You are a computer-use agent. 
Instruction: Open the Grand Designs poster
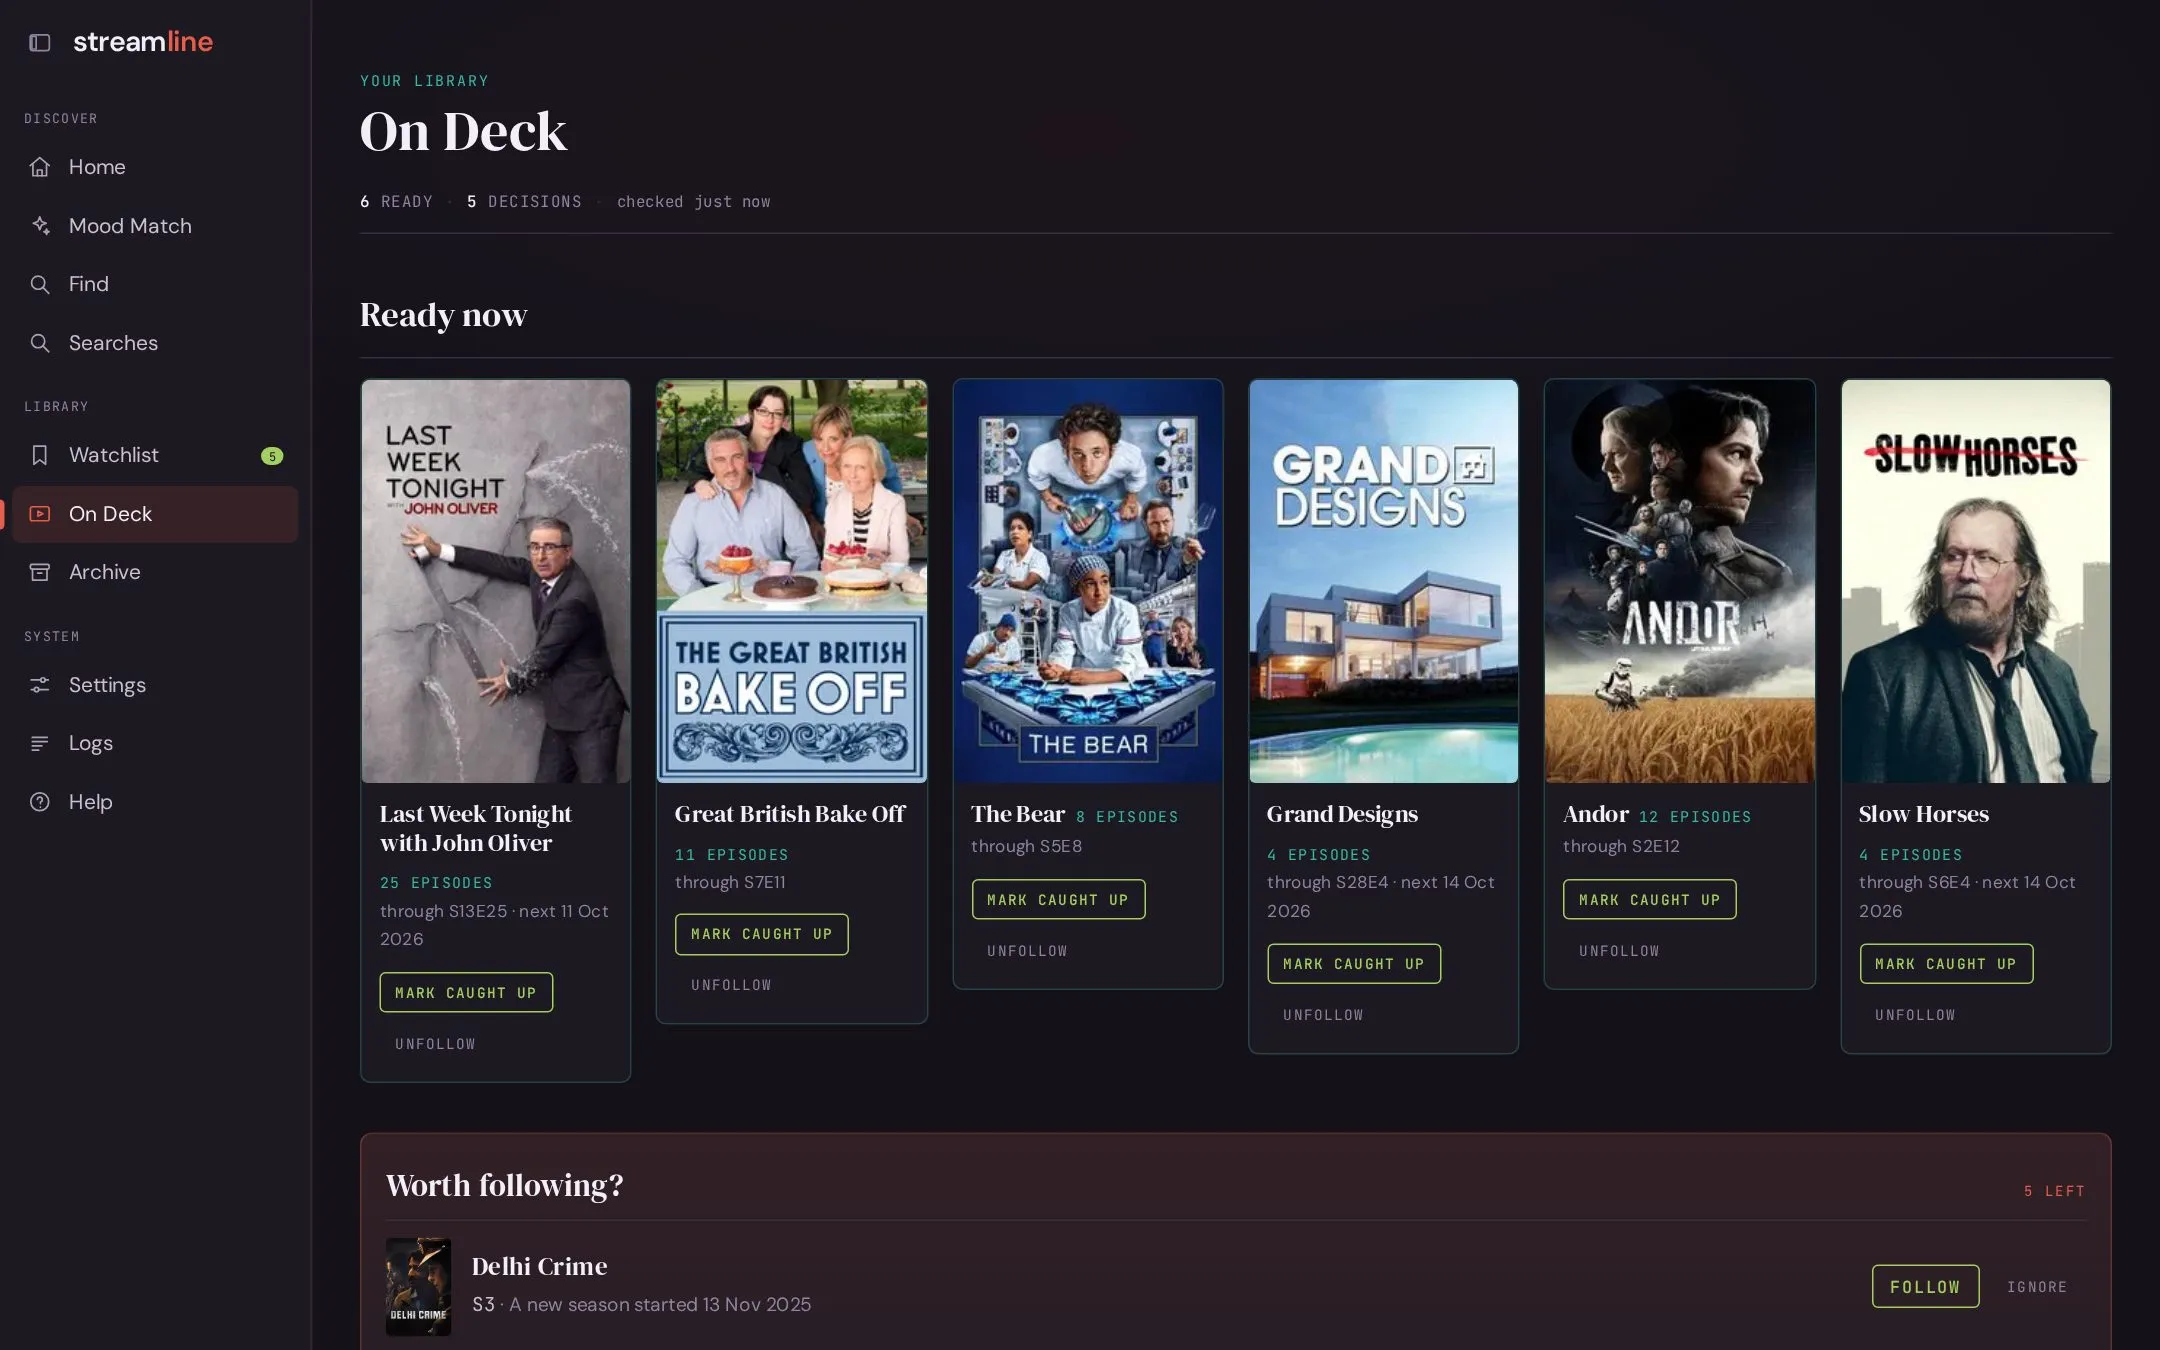(1384, 581)
